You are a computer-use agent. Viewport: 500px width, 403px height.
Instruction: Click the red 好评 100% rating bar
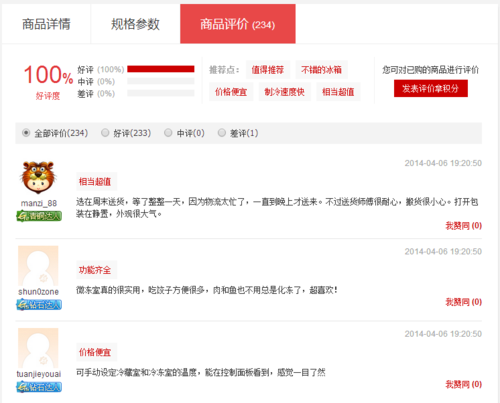[x=161, y=69]
